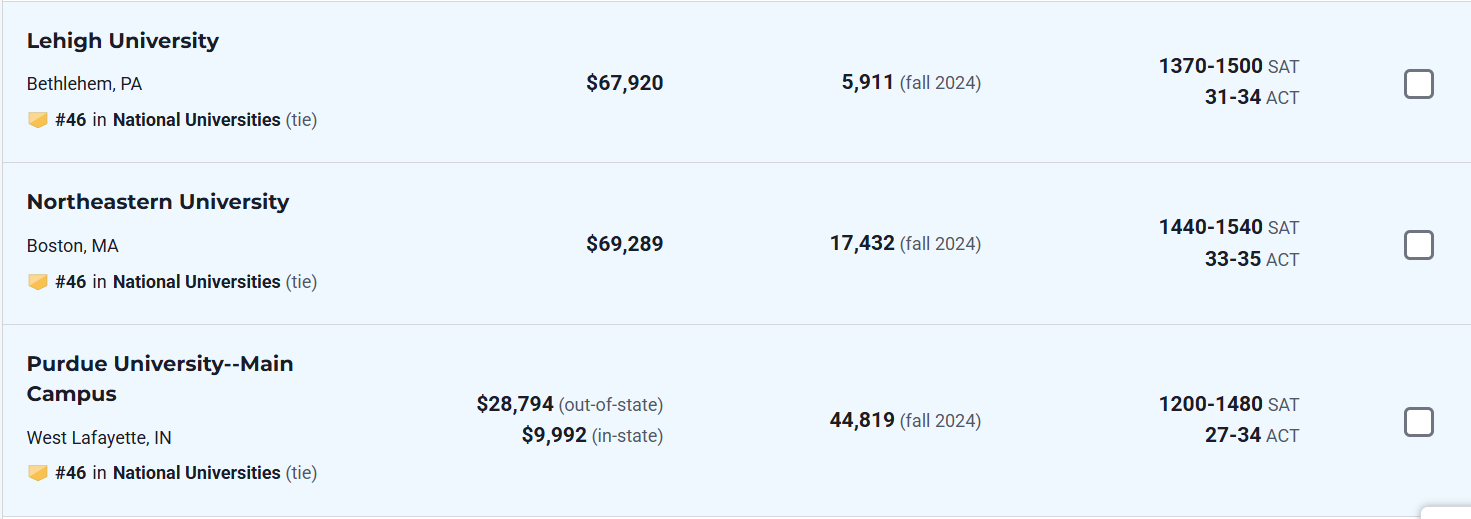Open the Northeastern University school link
This screenshot has height=519, width=1471.
click(157, 202)
